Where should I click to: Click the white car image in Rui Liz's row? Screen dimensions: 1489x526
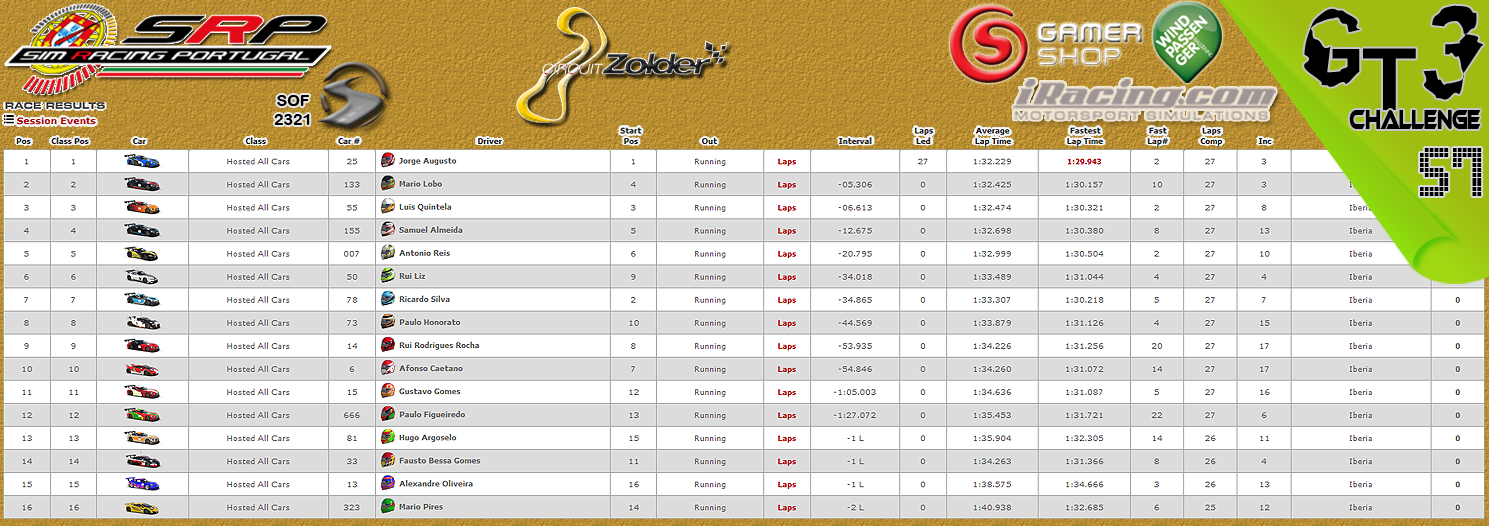(x=141, y=277)
